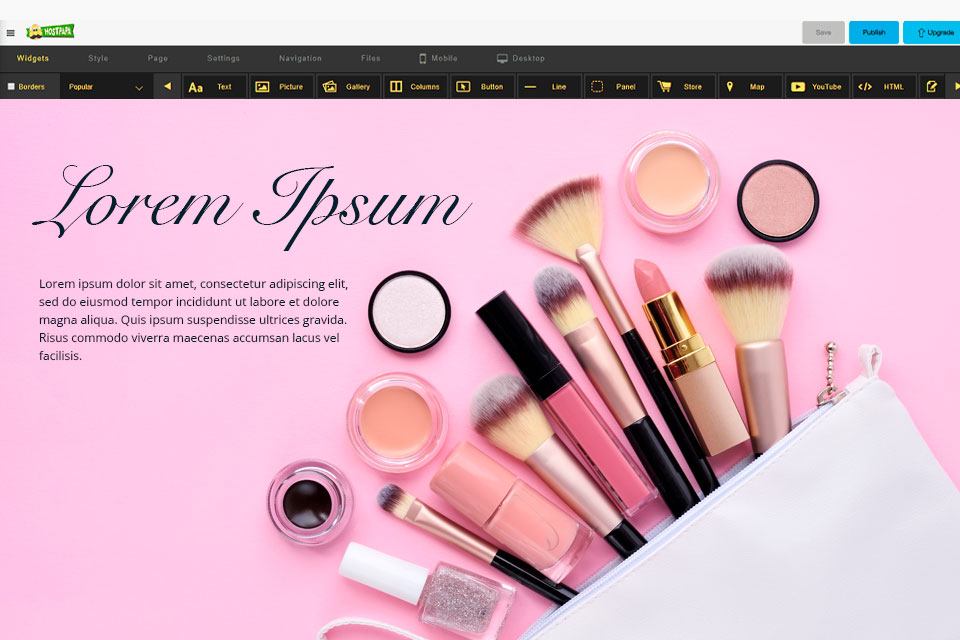Screen dimensions: 960x640
Task: Add a Button widget
Action: (x=482, y=87)
